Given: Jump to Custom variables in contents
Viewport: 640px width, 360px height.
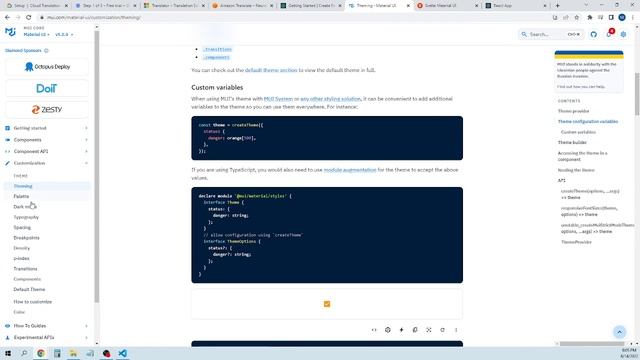Looking at the screenshot, I should point(578,132).
